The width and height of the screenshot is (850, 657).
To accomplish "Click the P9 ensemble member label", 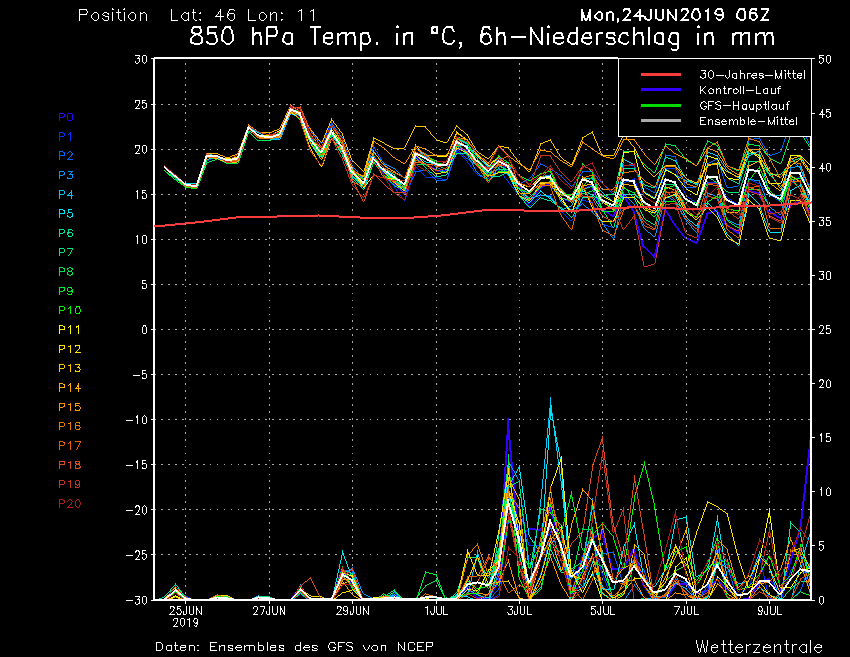I will click(66, 291).
